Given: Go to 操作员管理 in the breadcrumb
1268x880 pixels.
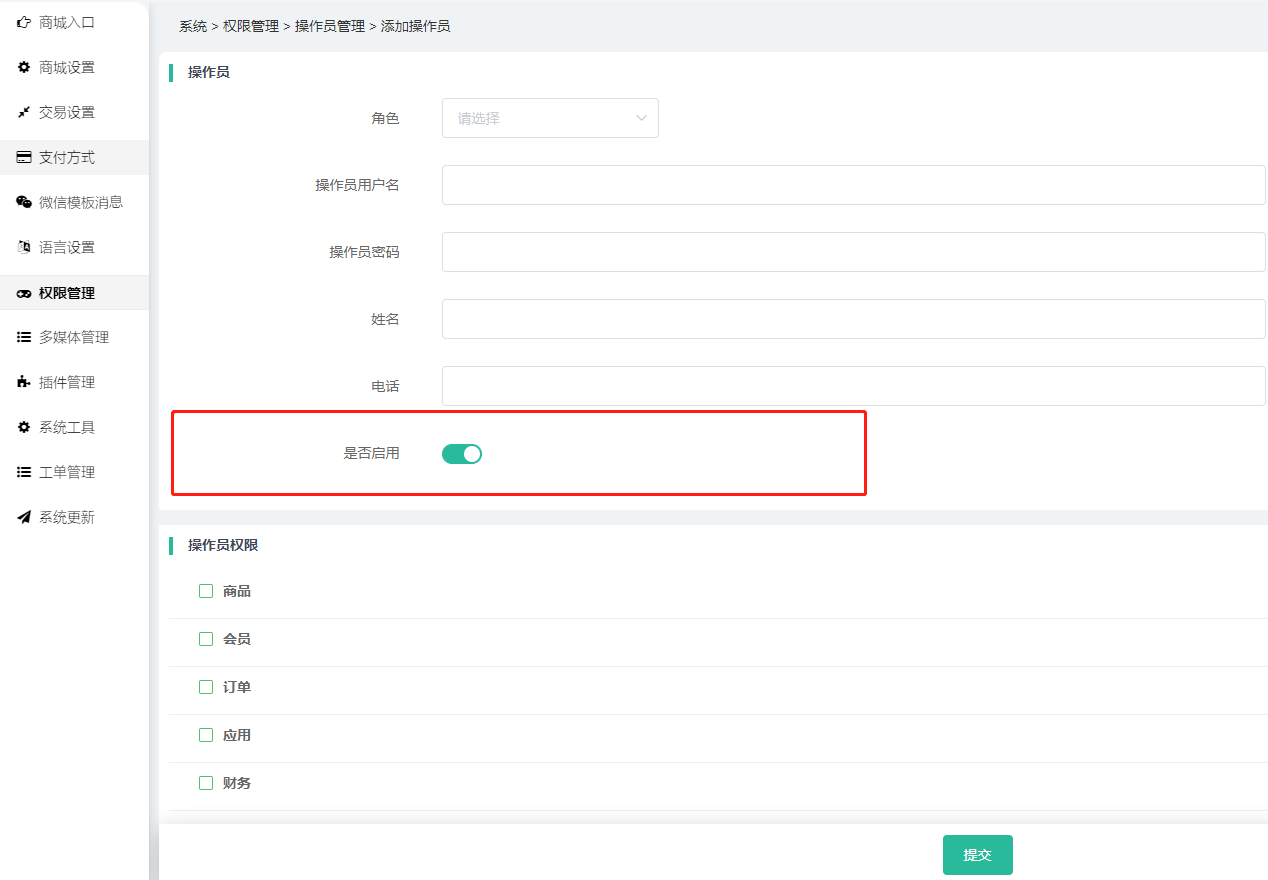Looking at the screenshot, I should (x=329, y=26).
